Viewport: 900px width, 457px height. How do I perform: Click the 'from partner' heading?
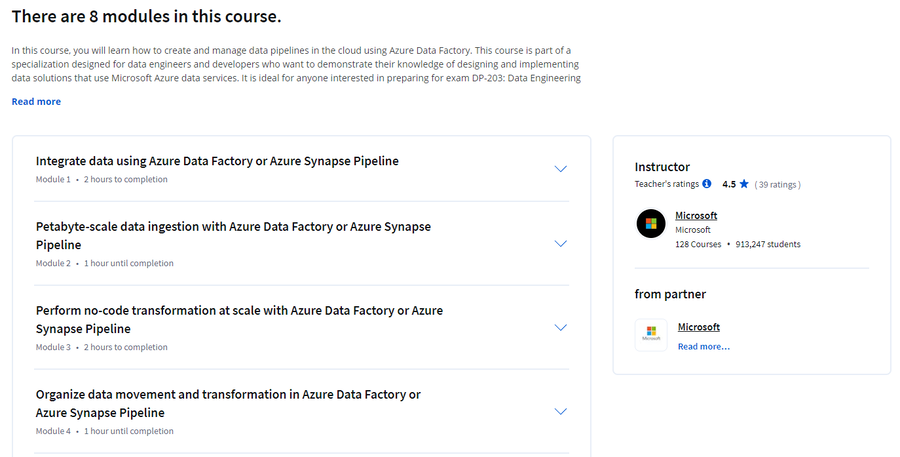[670, 294]
